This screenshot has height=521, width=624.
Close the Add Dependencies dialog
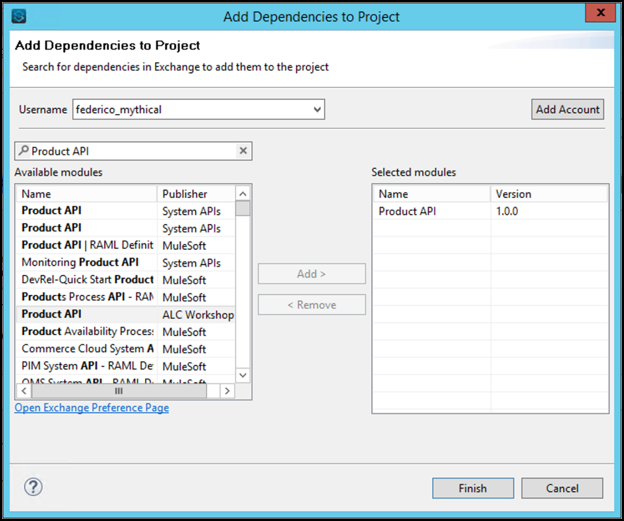point(601,13)
